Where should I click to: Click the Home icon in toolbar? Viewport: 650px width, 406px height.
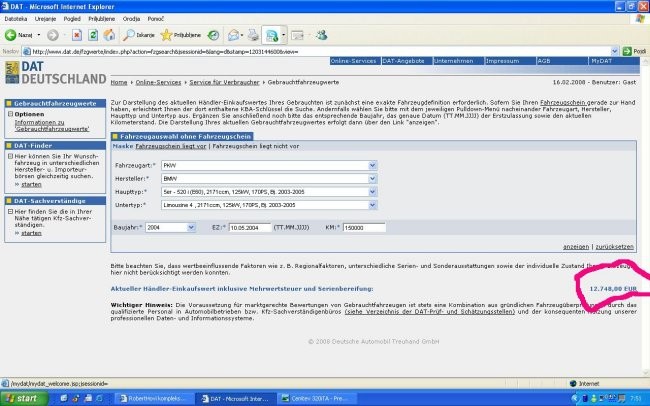coord(109,35)
